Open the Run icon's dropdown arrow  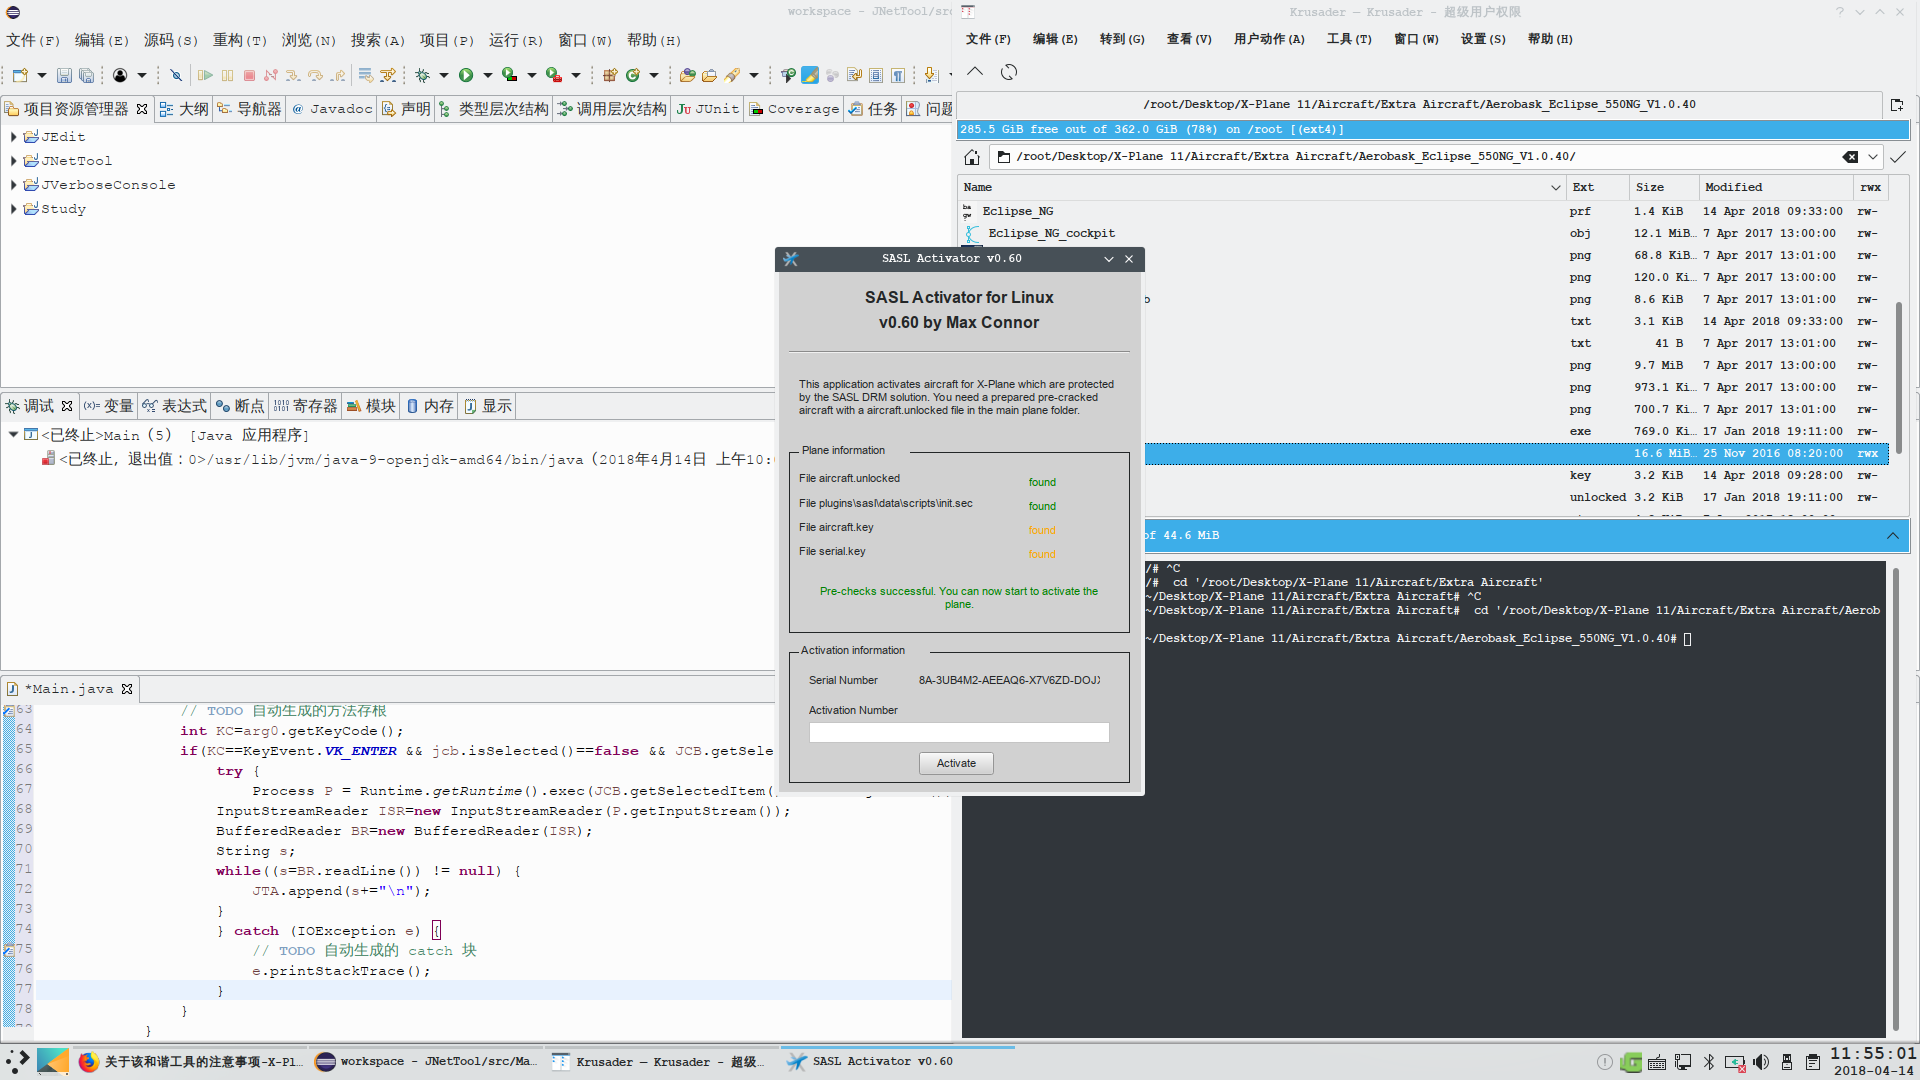pos(488,75)
